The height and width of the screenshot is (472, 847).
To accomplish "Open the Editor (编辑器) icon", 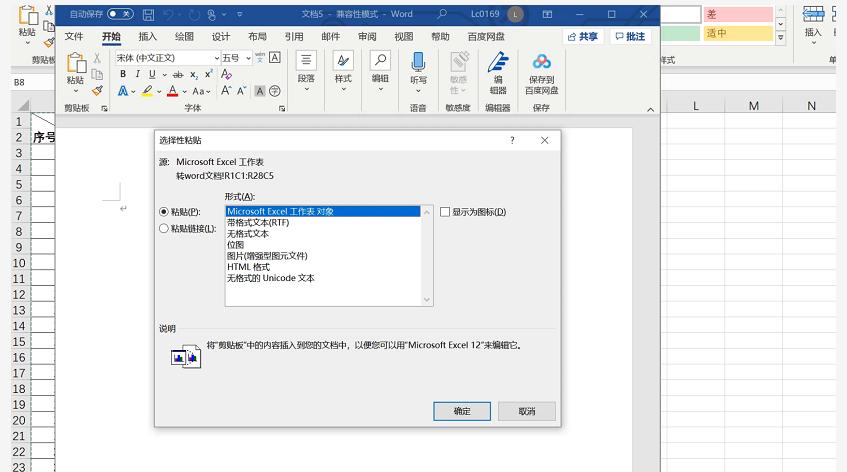I will point(498,62).
